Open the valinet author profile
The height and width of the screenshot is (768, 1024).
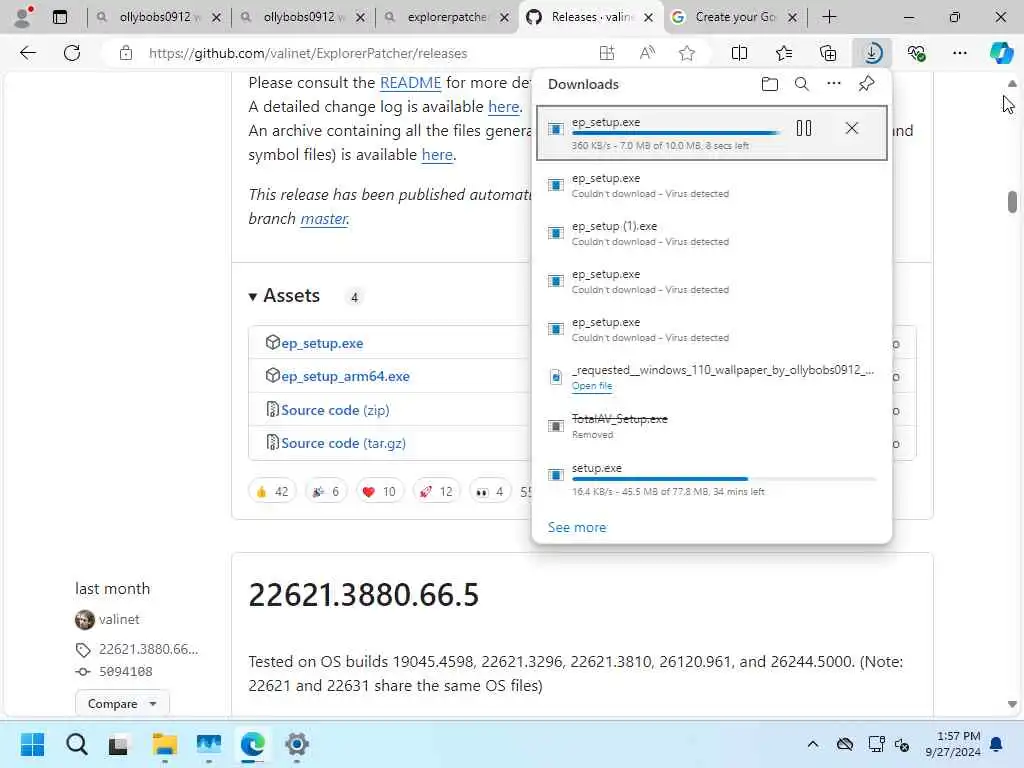[119, 619]
